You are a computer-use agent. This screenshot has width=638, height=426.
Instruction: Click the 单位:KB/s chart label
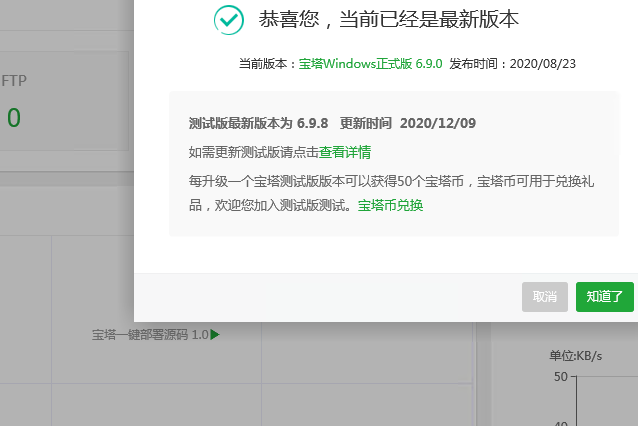coord(575,356)
